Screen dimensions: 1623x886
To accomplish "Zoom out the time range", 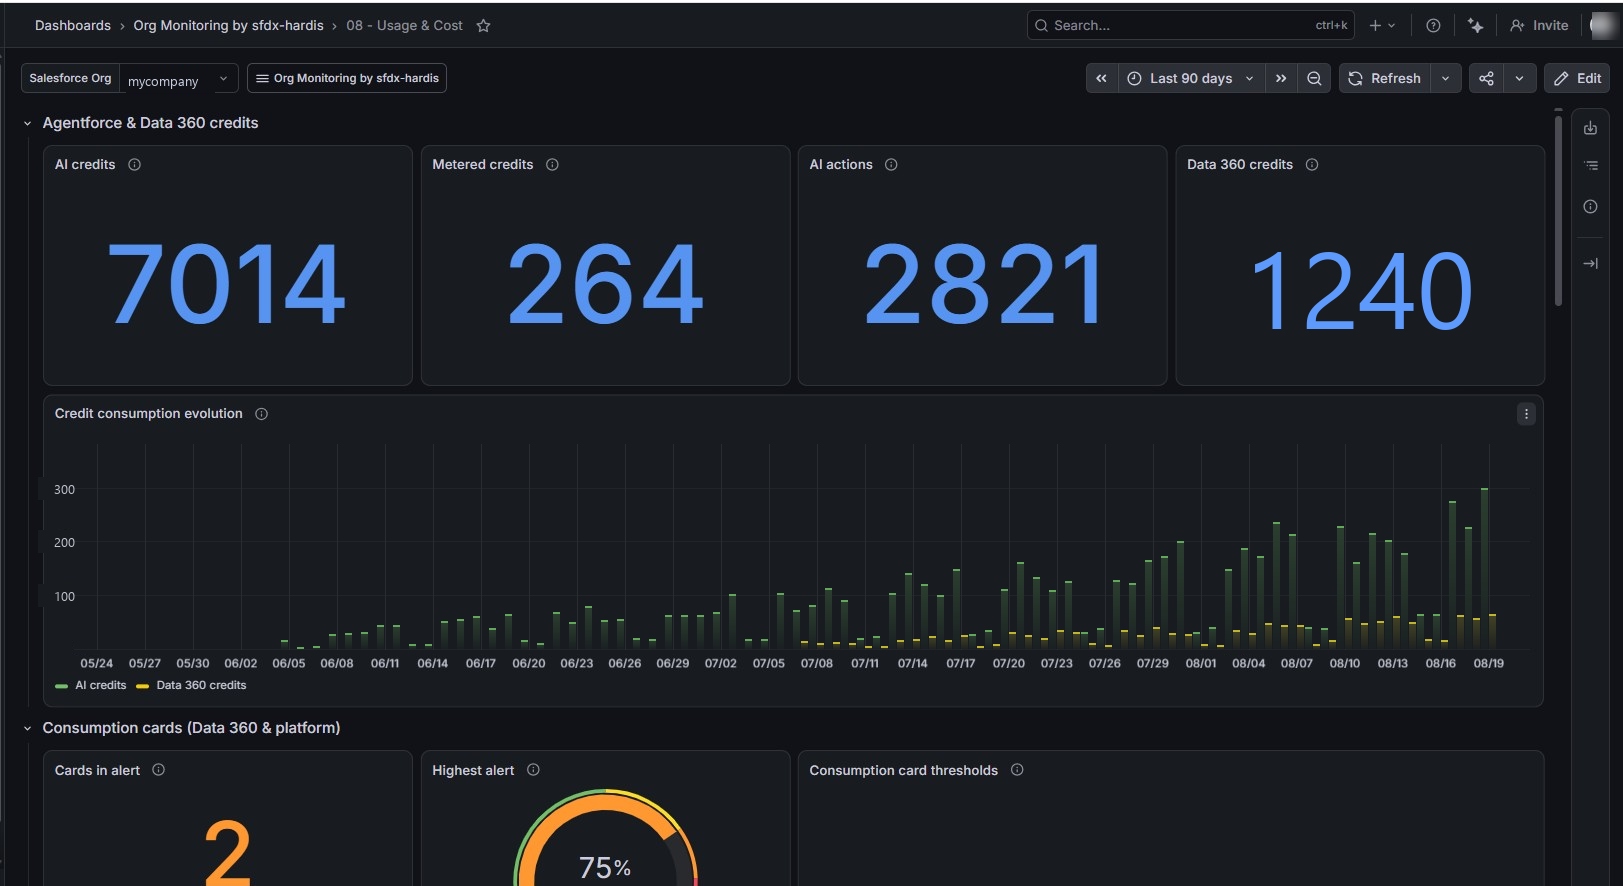I will 1314,78.
